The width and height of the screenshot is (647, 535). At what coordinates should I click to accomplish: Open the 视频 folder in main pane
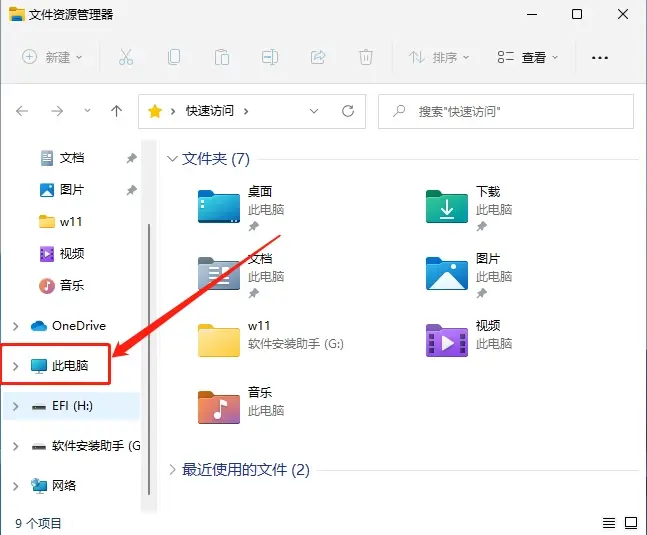pyautogui.click(x=447, y=340)
